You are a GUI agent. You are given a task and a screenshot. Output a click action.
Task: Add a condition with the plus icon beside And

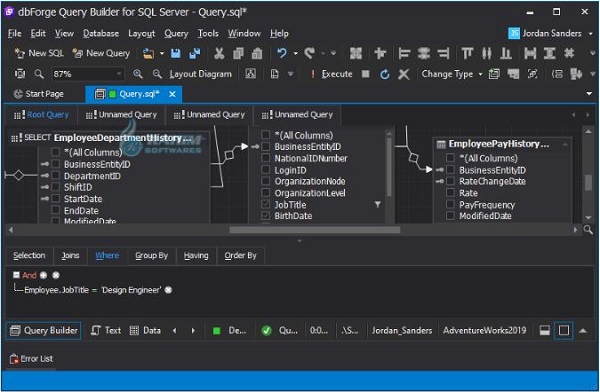(43, 275)
